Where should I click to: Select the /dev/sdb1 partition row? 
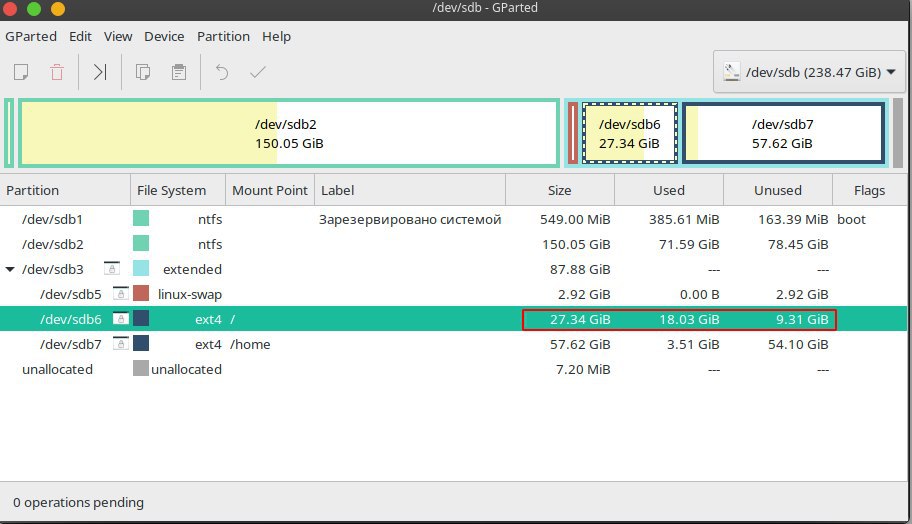(454, 219)
